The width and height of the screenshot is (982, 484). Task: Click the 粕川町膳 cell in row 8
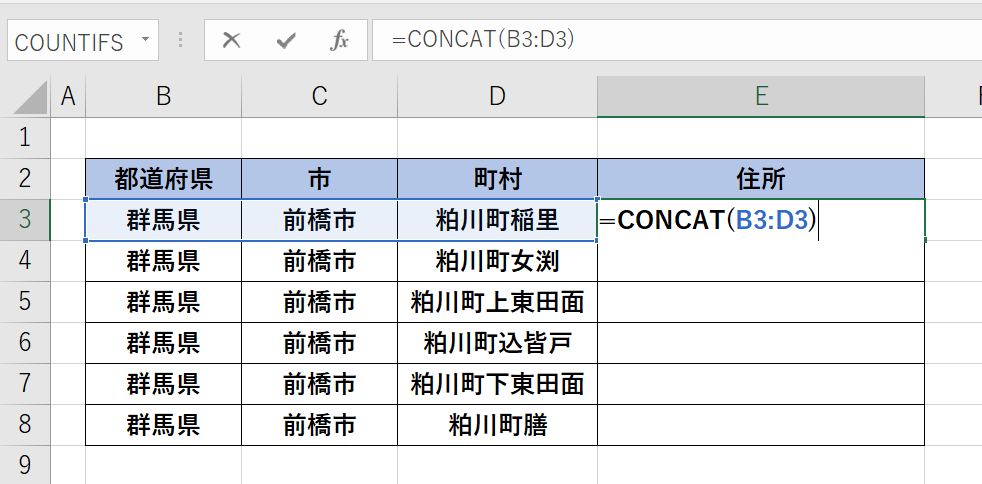(497, 425)
